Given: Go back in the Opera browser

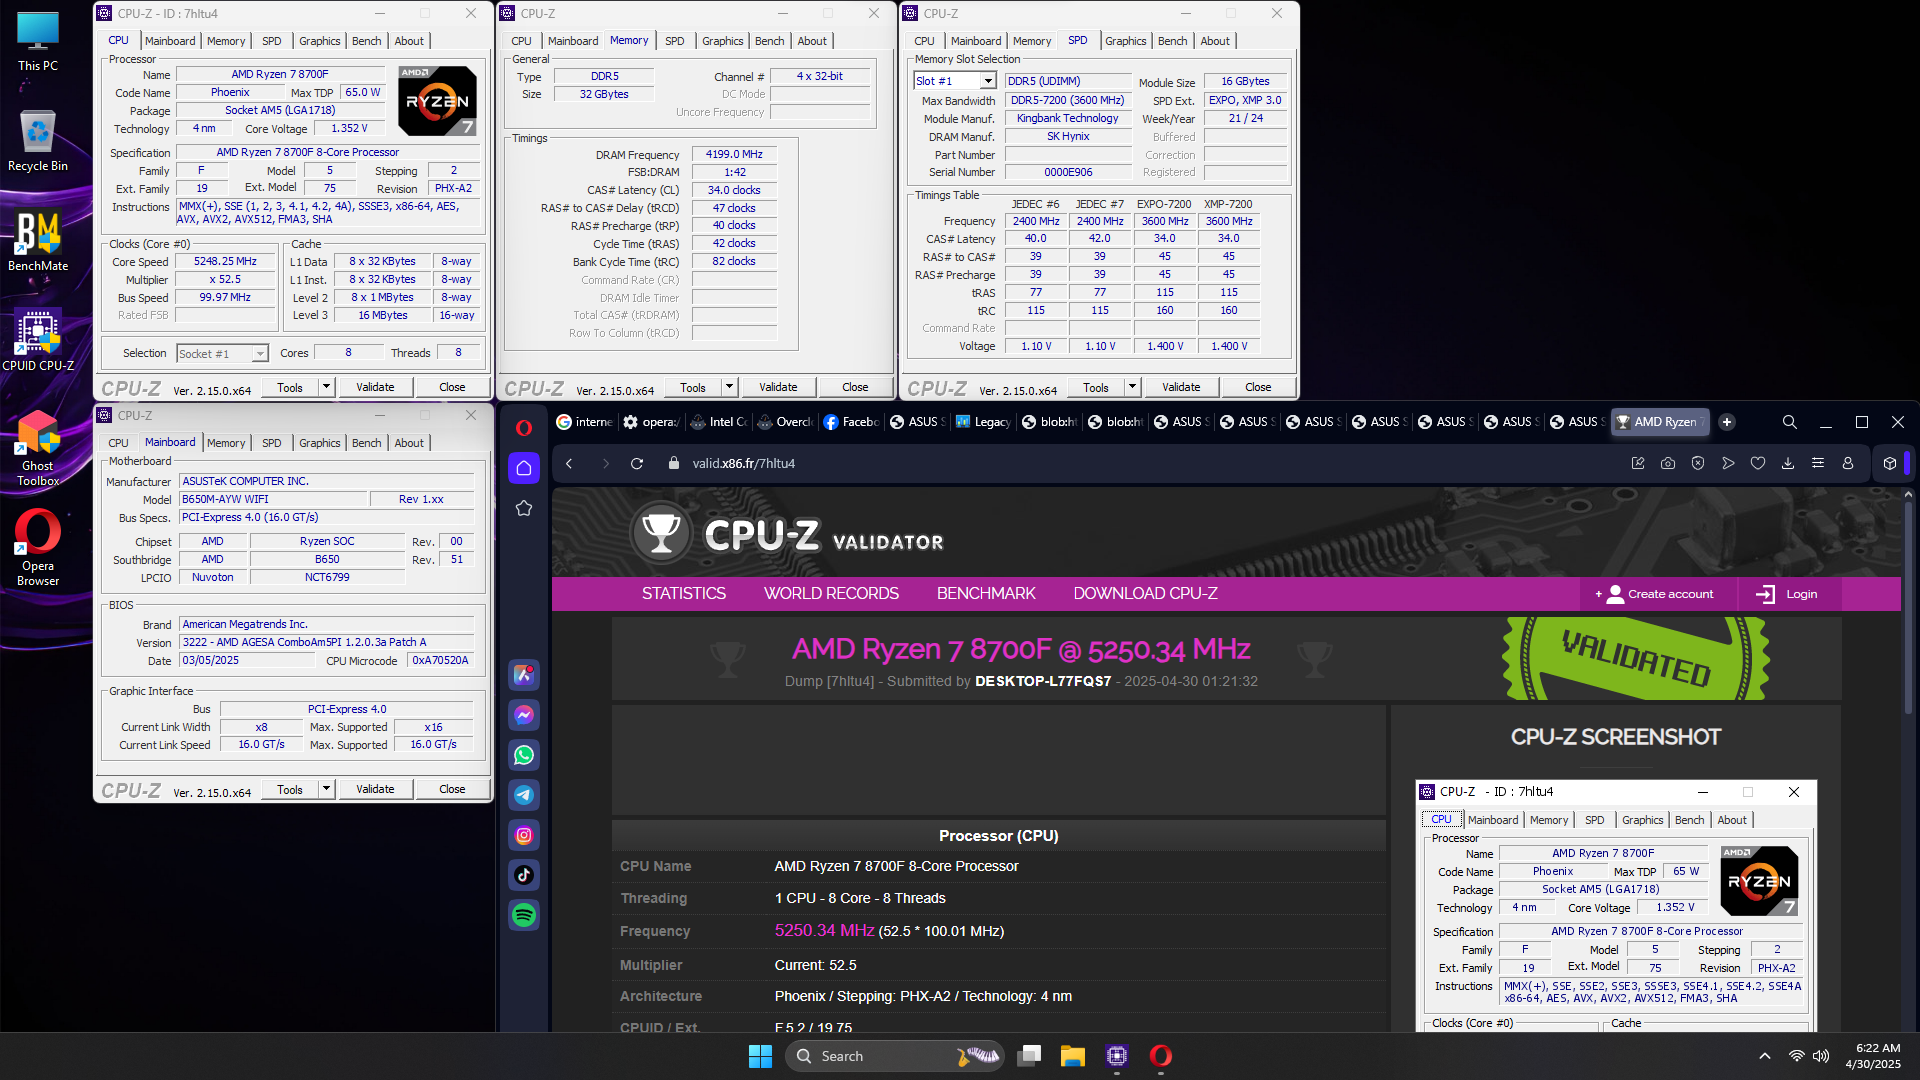Looking at the screenshot, I should coord(569,463).
